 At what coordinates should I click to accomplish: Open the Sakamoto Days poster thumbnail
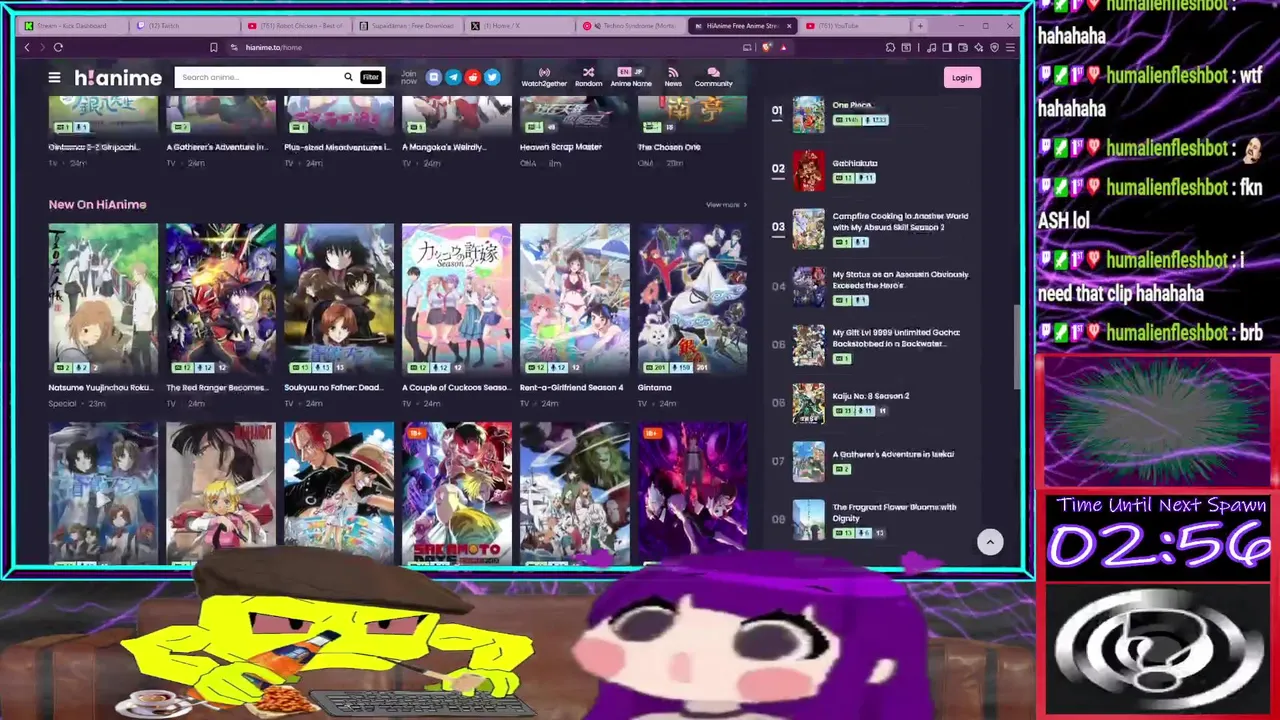tap(457, 494)
